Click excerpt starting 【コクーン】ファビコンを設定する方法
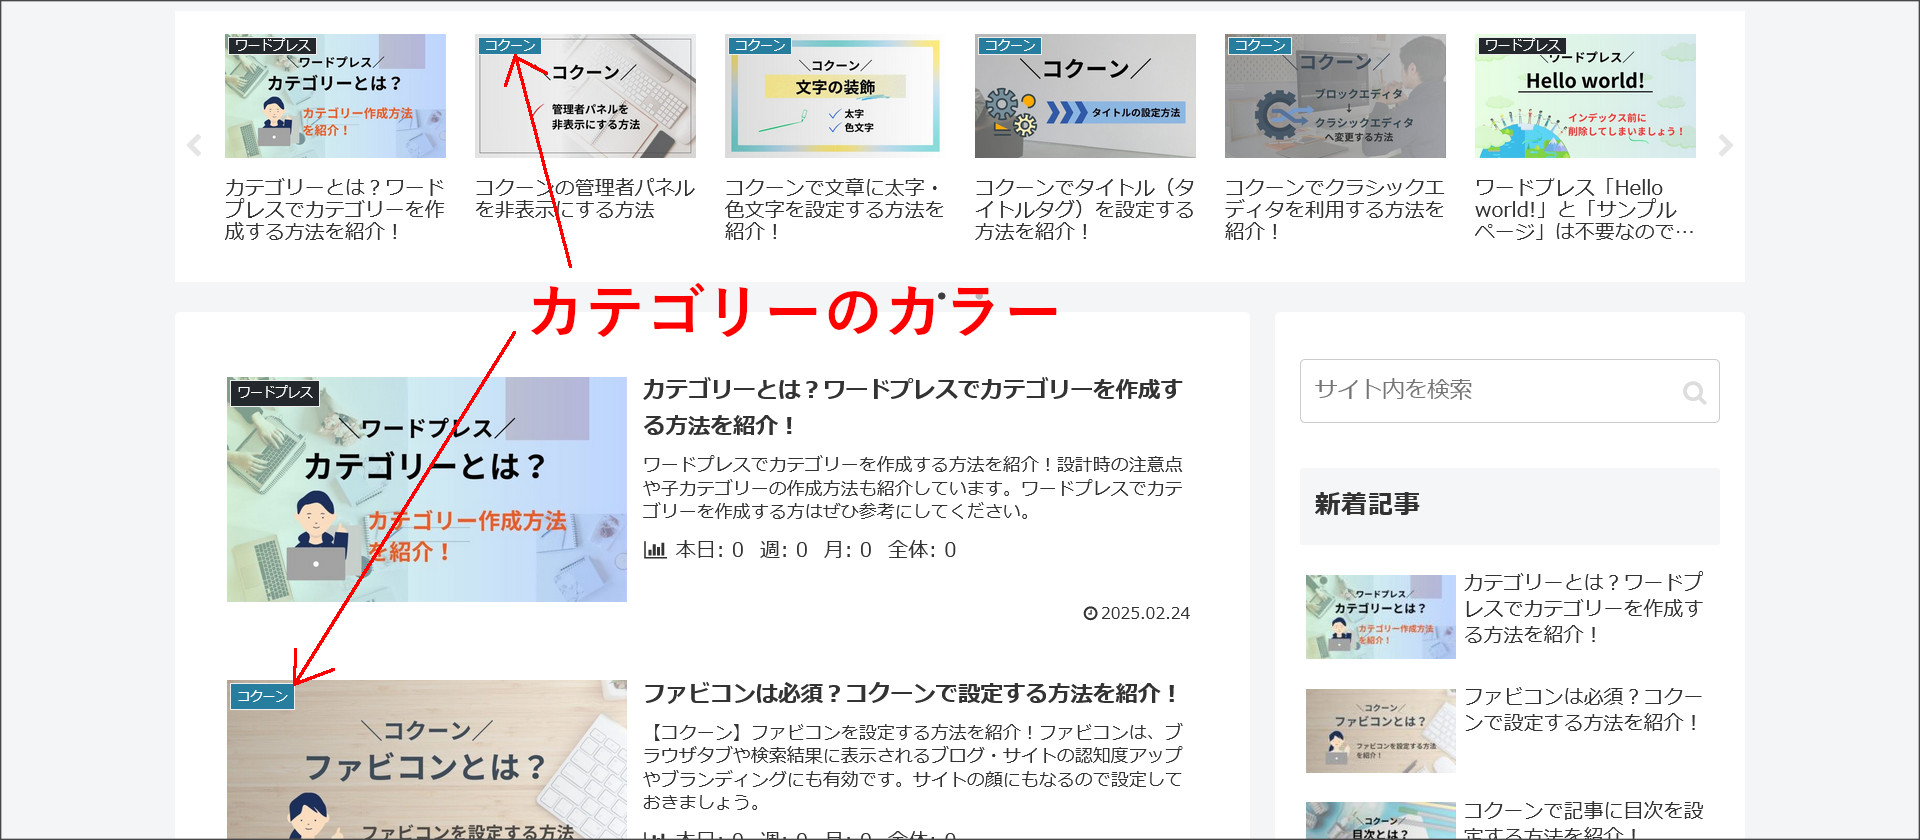 pyautogui.click(x=912, y=767)
